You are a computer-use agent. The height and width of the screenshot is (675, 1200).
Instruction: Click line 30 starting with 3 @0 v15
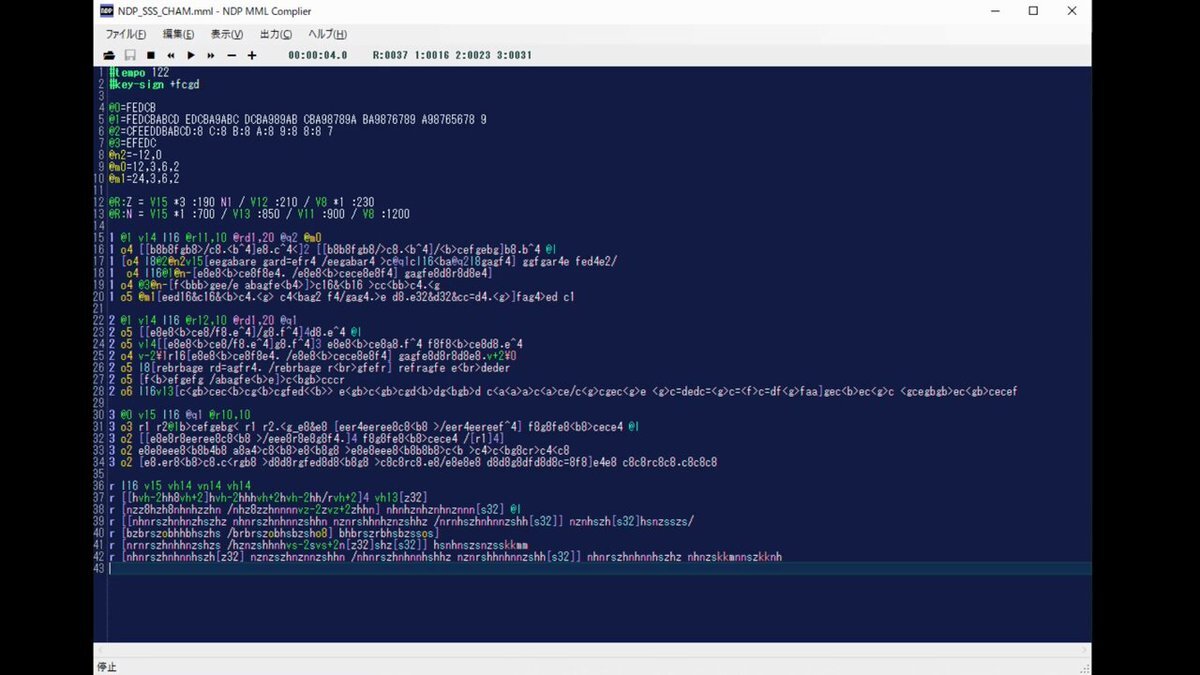point(180,415)
